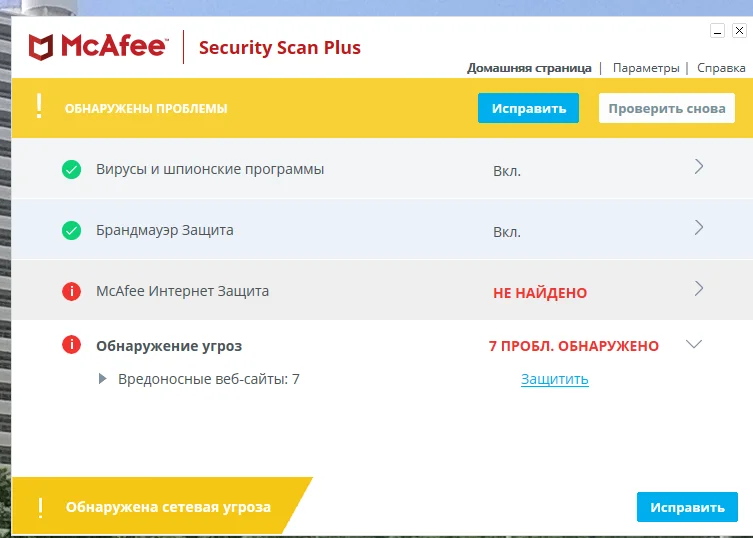
Task: Click exclamation icon in bottom network threat banner
Action: (x=40, y=507)
